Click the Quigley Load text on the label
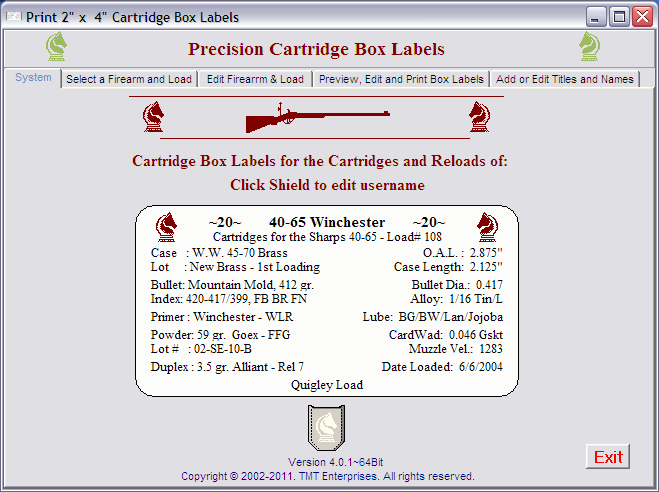Screen dimensions: 659x492 pyautogui.click(x=325, y=384)
